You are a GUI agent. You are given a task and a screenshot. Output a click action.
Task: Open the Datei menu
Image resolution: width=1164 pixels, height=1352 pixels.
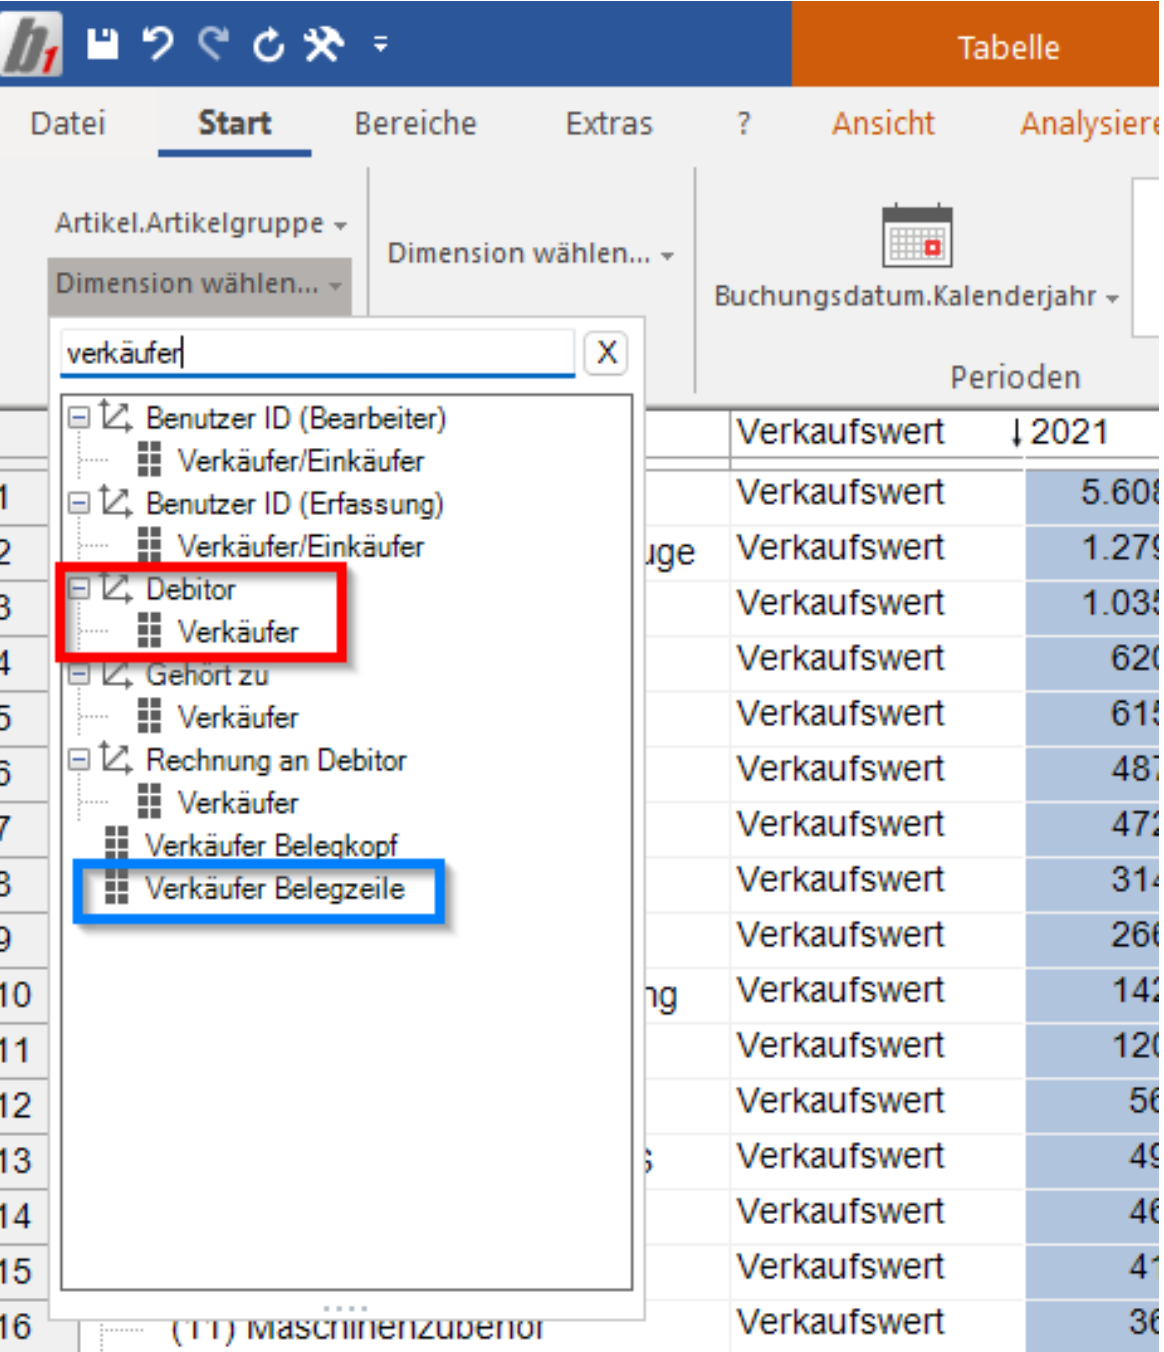coord(68,123)
